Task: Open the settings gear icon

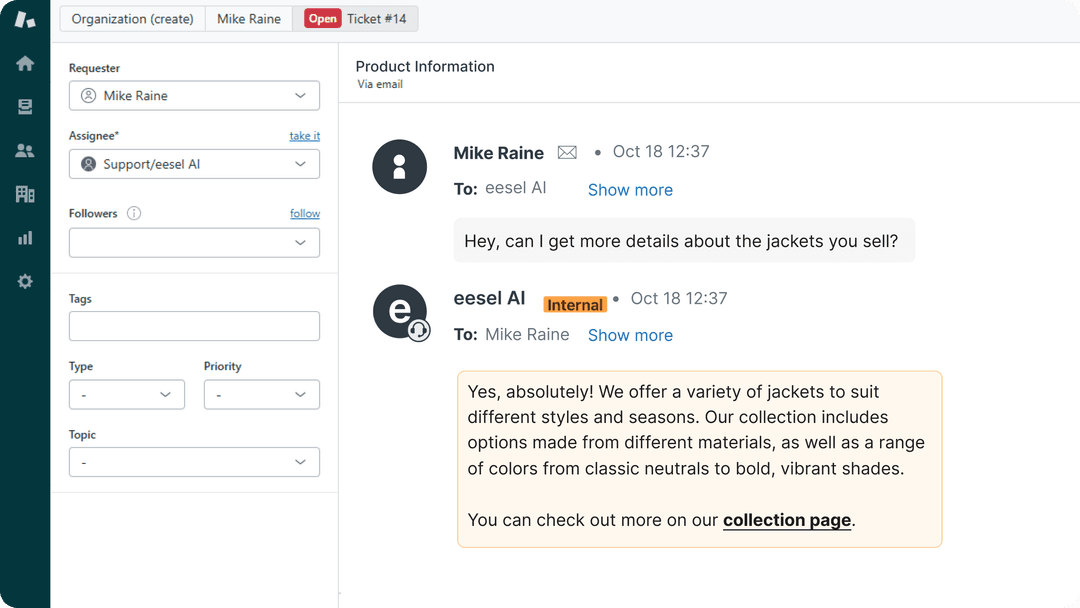Action: point(24,281)
